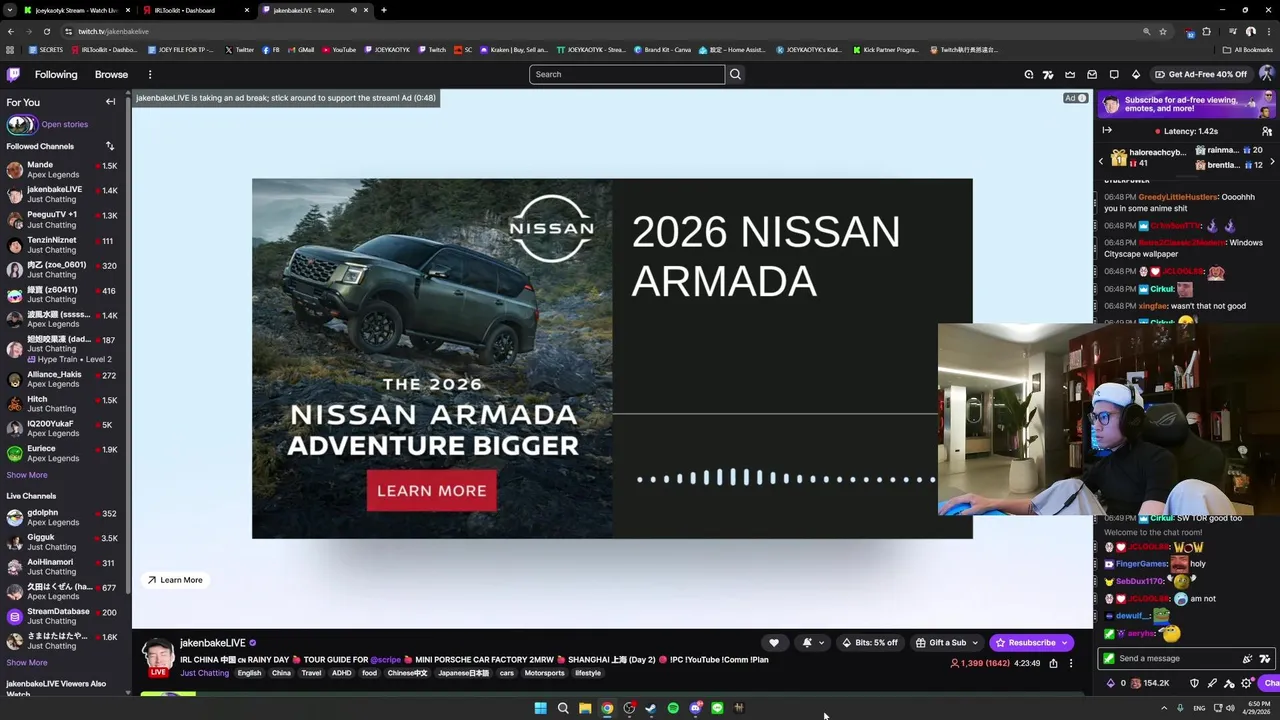Image resolution: width=1280 pixels, height=720 pixels.
Task: Sort the Followed Channels list
Action: tap(110, 146)
